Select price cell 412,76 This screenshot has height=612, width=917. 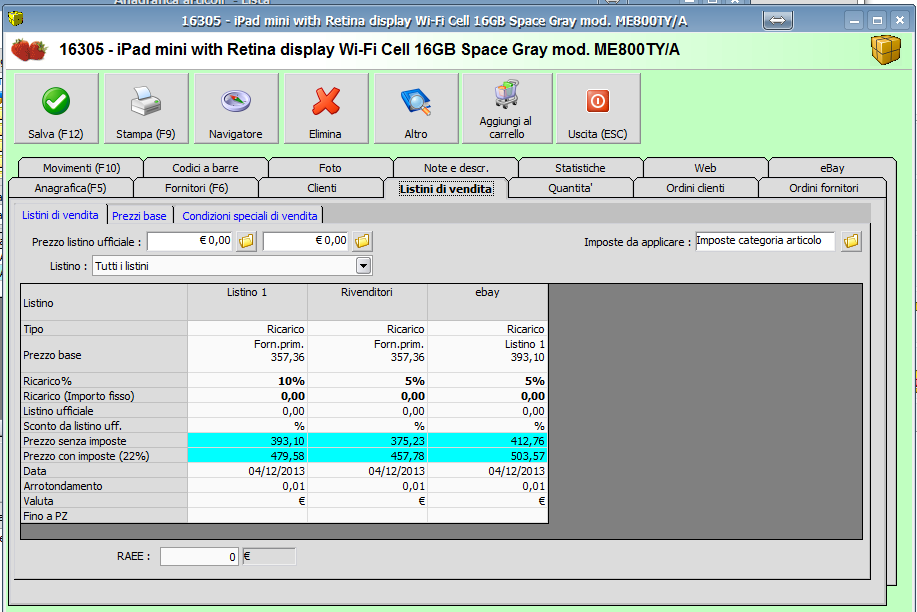pyautogui.click(x=488, y=441)
